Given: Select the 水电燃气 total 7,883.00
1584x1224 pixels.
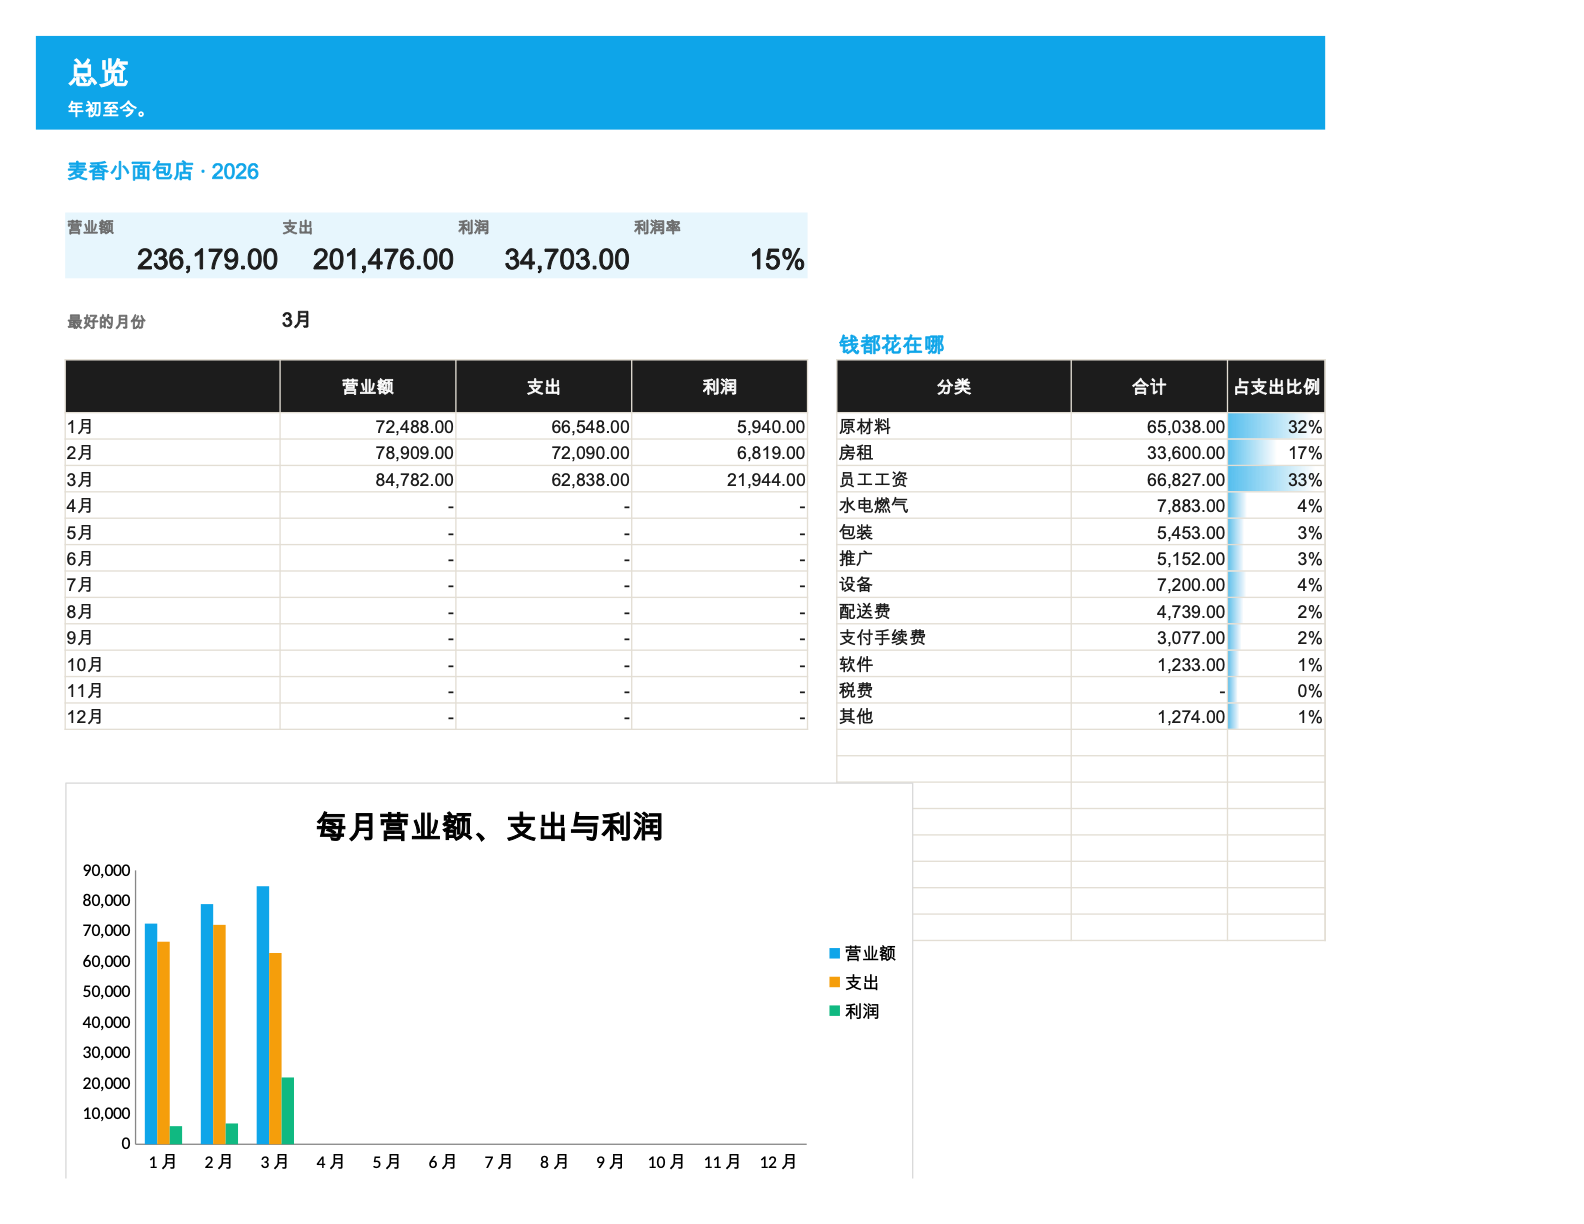Looking at the screenshot, I should pyautogui.click(x=1149, y=506).
